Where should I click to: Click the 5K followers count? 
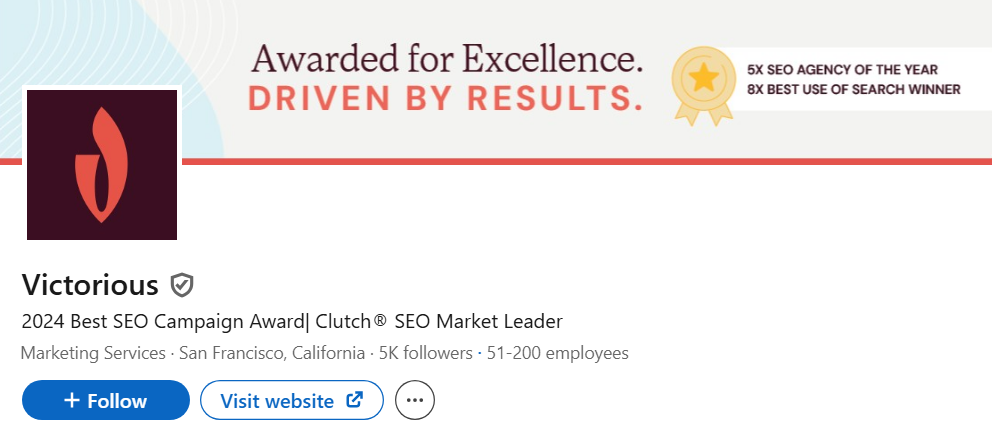pos(425,353)
